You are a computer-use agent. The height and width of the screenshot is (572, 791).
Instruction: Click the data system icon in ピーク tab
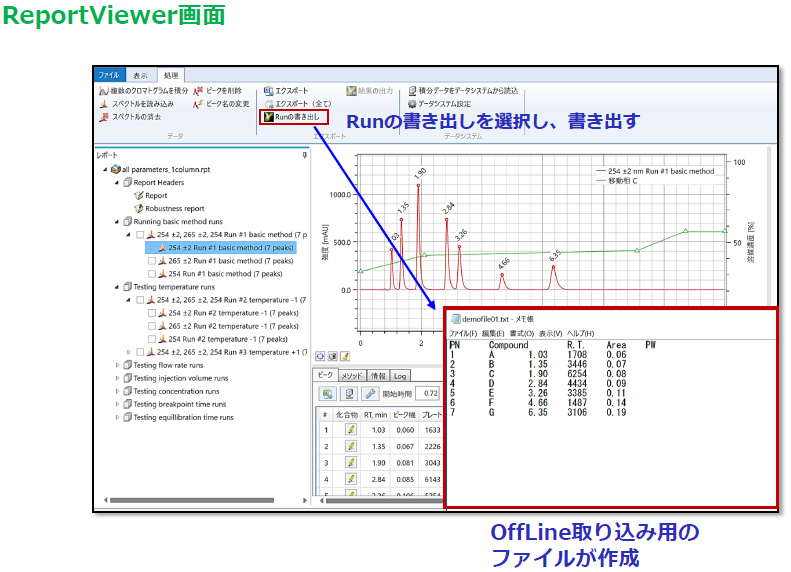[x=349, y=393]
